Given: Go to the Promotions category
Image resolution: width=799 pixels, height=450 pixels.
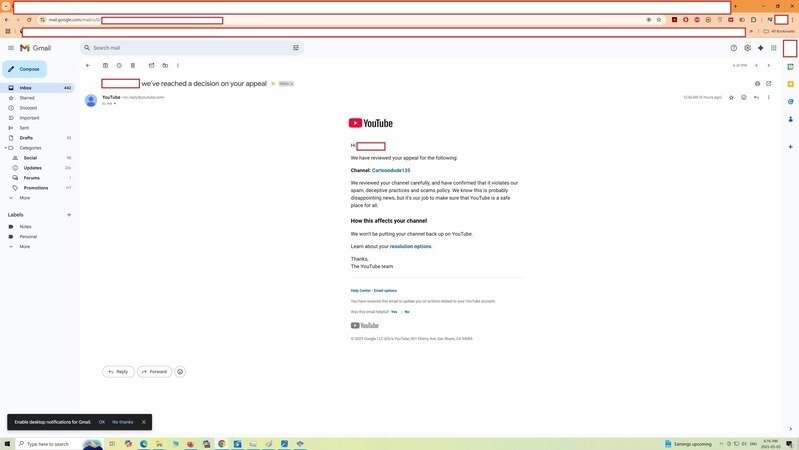Looking at the screenshot, I should 36,187.
